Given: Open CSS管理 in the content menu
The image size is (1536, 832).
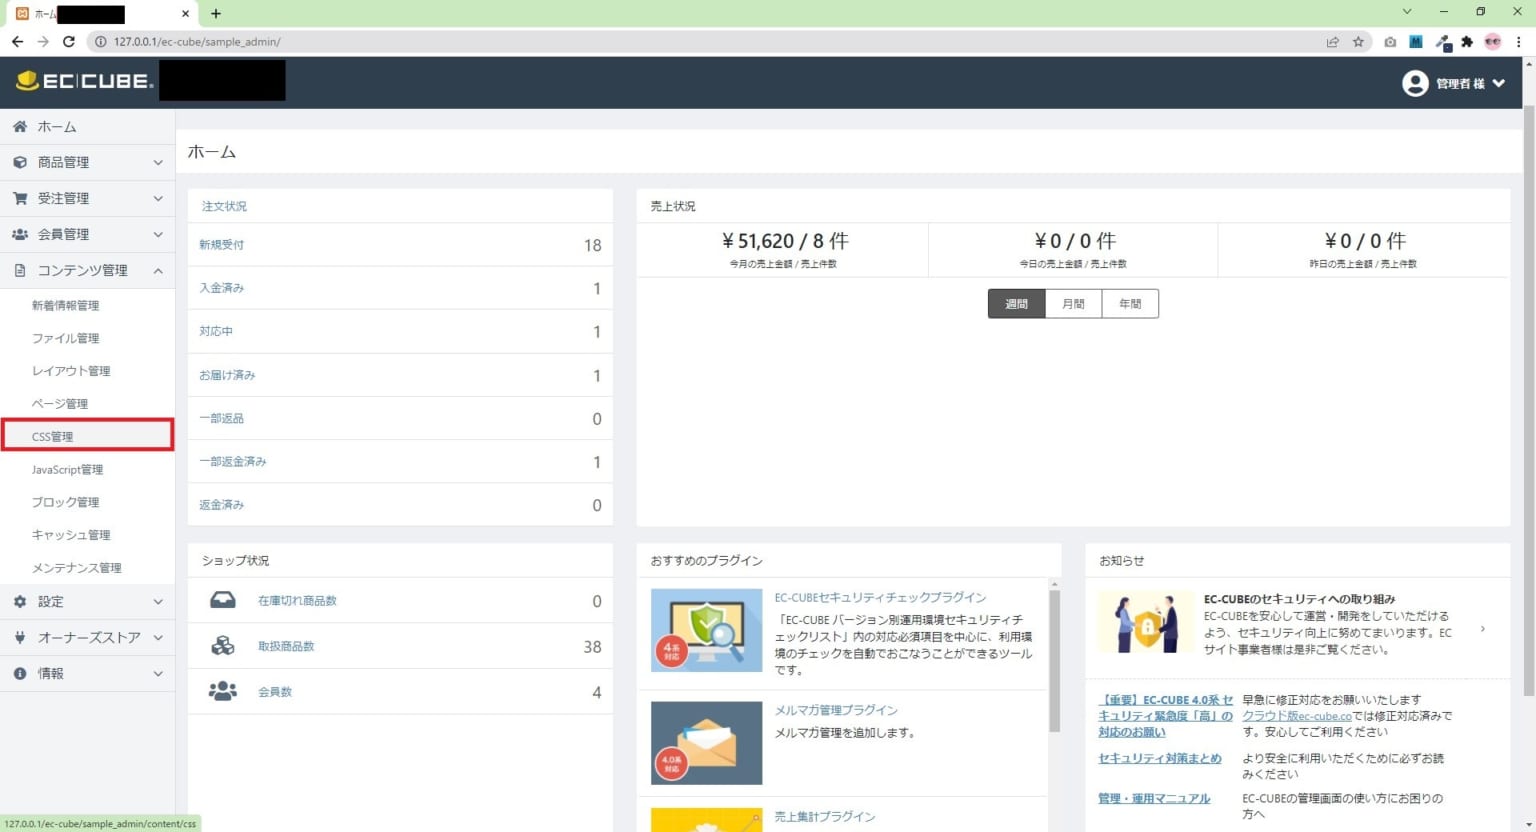Looking at the screenshot, I should tap(53, 437).
